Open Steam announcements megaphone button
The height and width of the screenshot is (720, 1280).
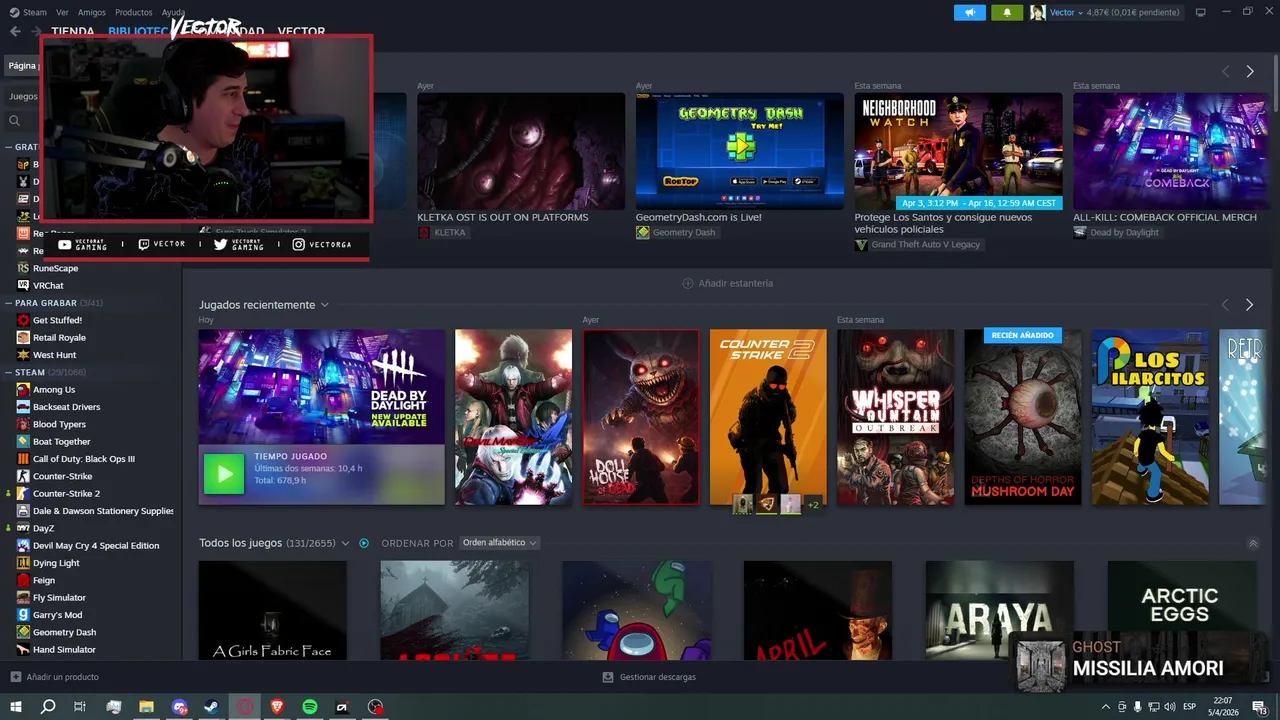[x=969, y=12]
